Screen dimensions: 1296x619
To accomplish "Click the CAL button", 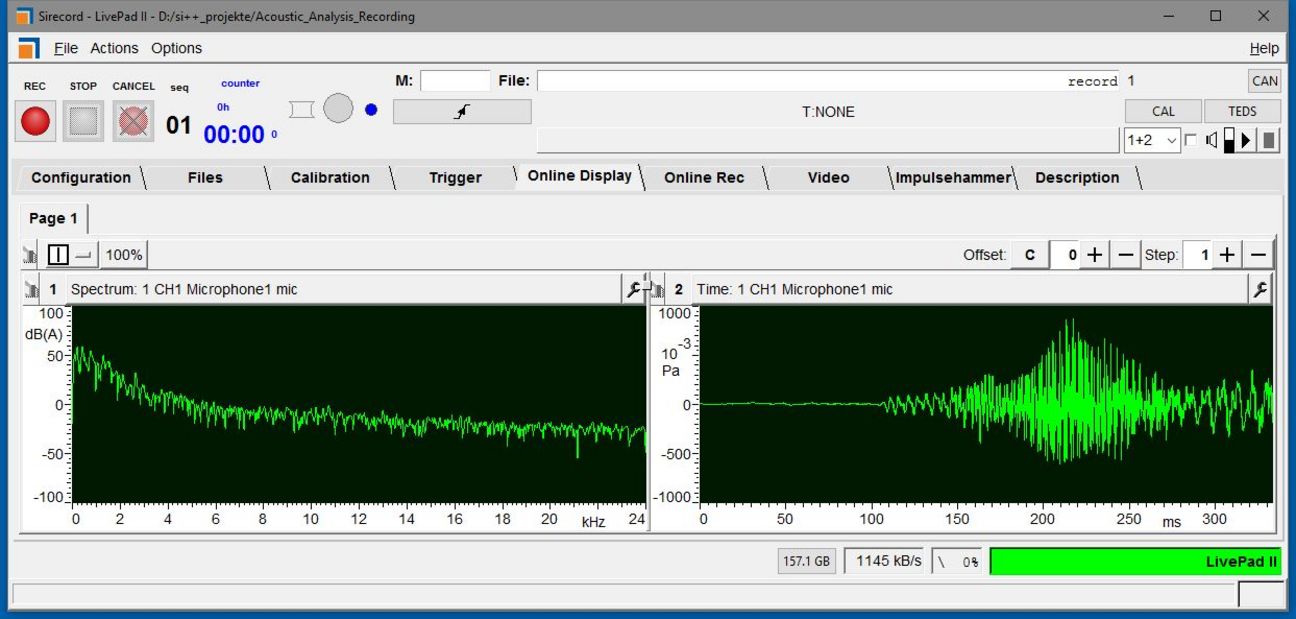I will pos(1163,111).
